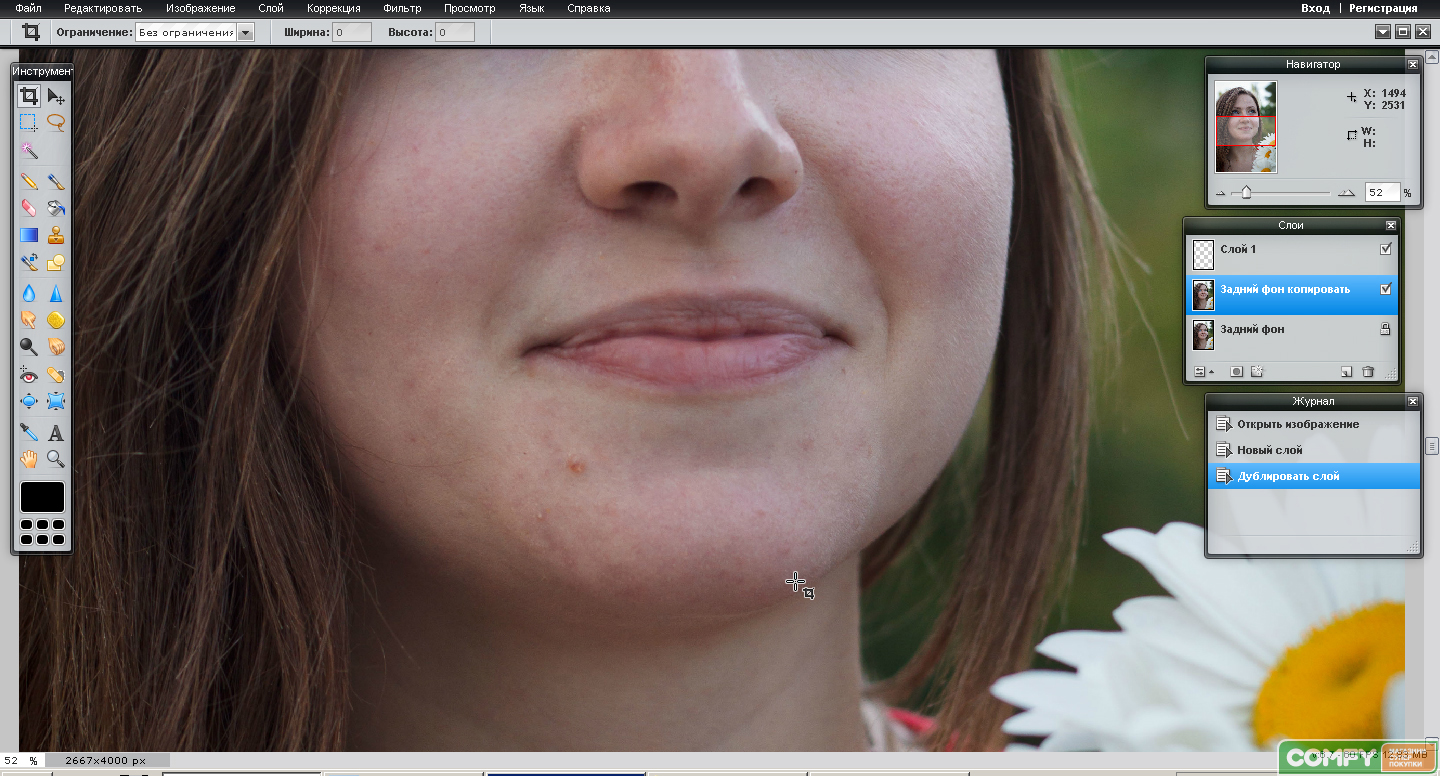Screen dimensions: 1440x776
Task: Click the new layer icon in Слои panel
Action: pos(1346,371)
